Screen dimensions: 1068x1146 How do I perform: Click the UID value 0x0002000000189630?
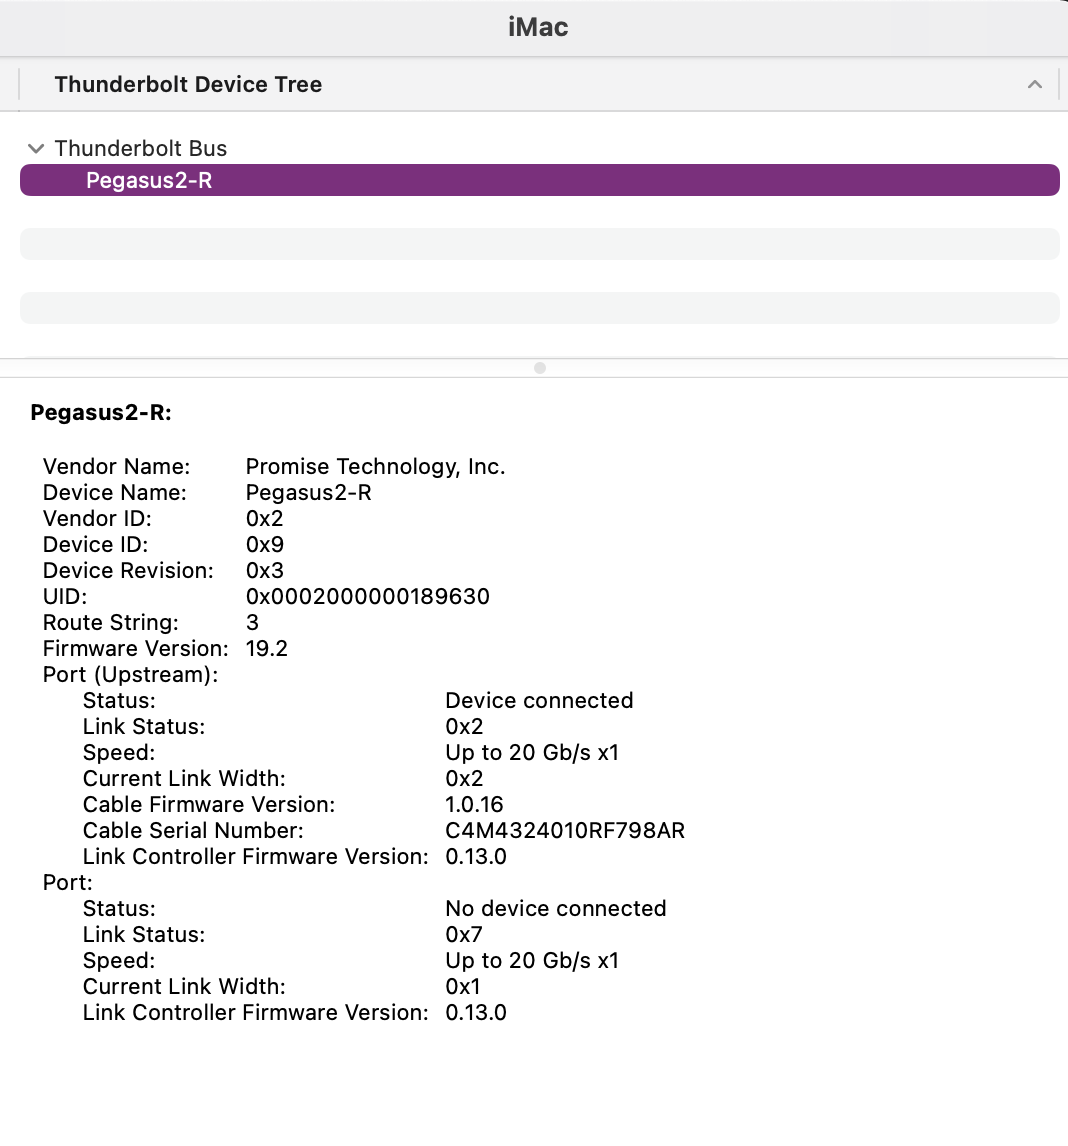click(x=368, y=596)
